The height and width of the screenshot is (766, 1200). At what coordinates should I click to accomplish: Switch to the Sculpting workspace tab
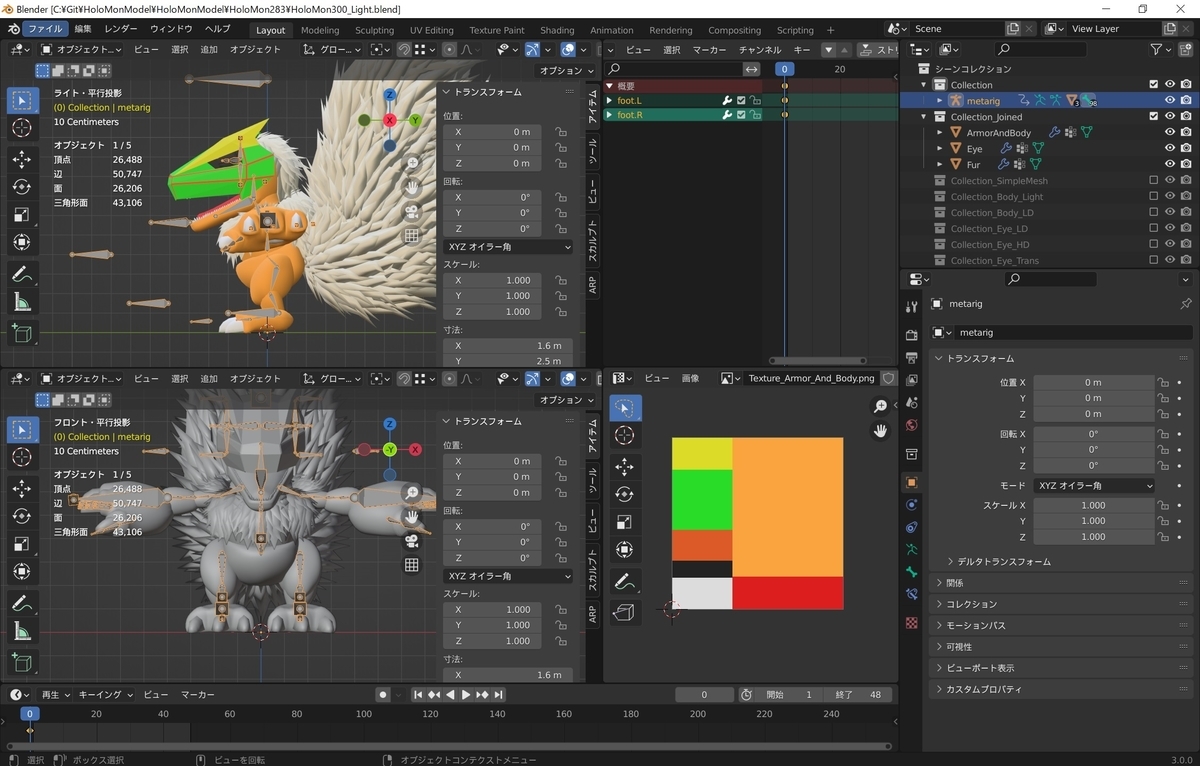(x=374, y=30)
